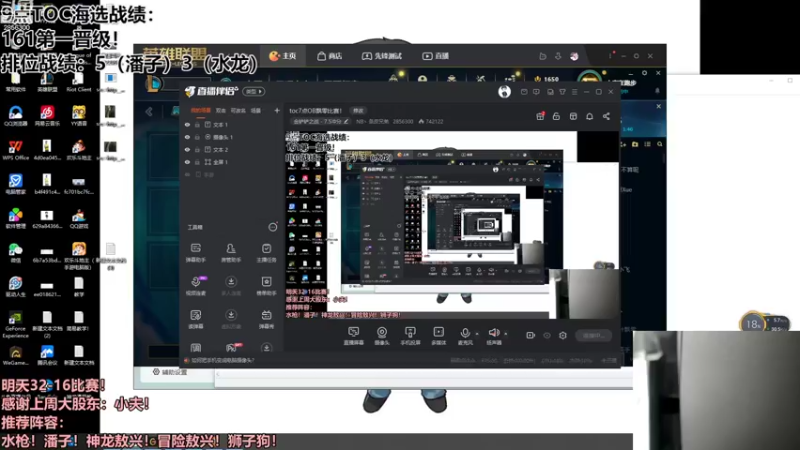Select the first scene tab (orange)
The image size is (800, 450).
tap(201, 110)
